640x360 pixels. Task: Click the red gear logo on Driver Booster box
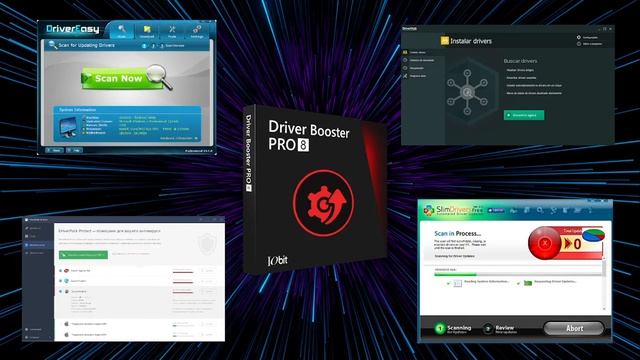click(x=323, y=203)
